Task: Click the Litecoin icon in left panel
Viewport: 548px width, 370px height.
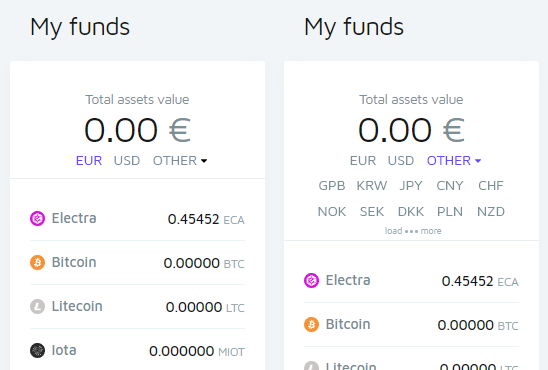Action: (37, 307)
